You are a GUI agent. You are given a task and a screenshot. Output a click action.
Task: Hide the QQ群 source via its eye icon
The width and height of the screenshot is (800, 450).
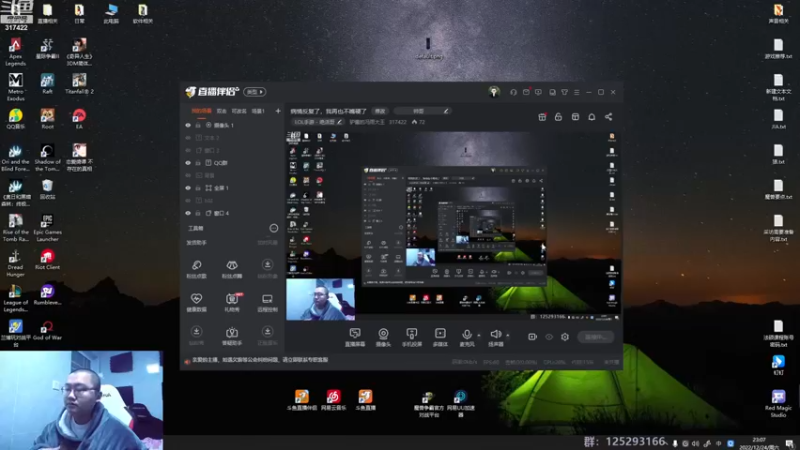(x=188, y=163)
